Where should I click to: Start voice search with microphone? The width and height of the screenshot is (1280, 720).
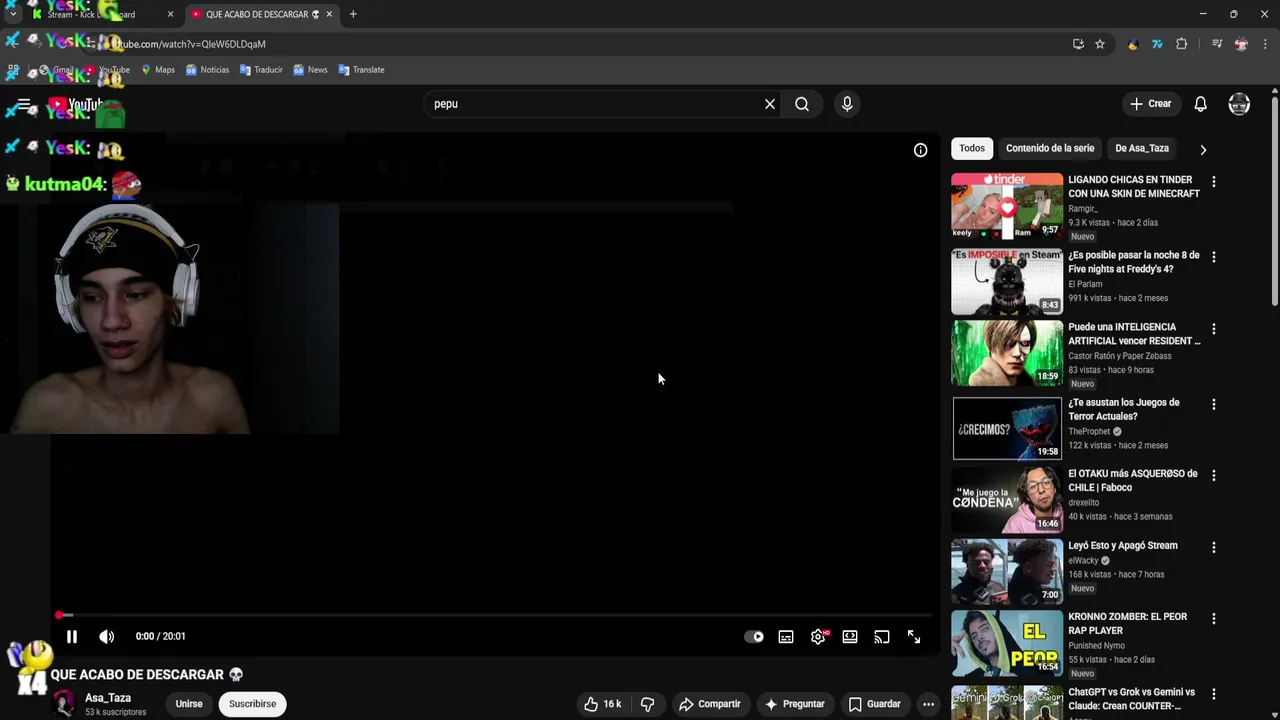click(847, 104)
